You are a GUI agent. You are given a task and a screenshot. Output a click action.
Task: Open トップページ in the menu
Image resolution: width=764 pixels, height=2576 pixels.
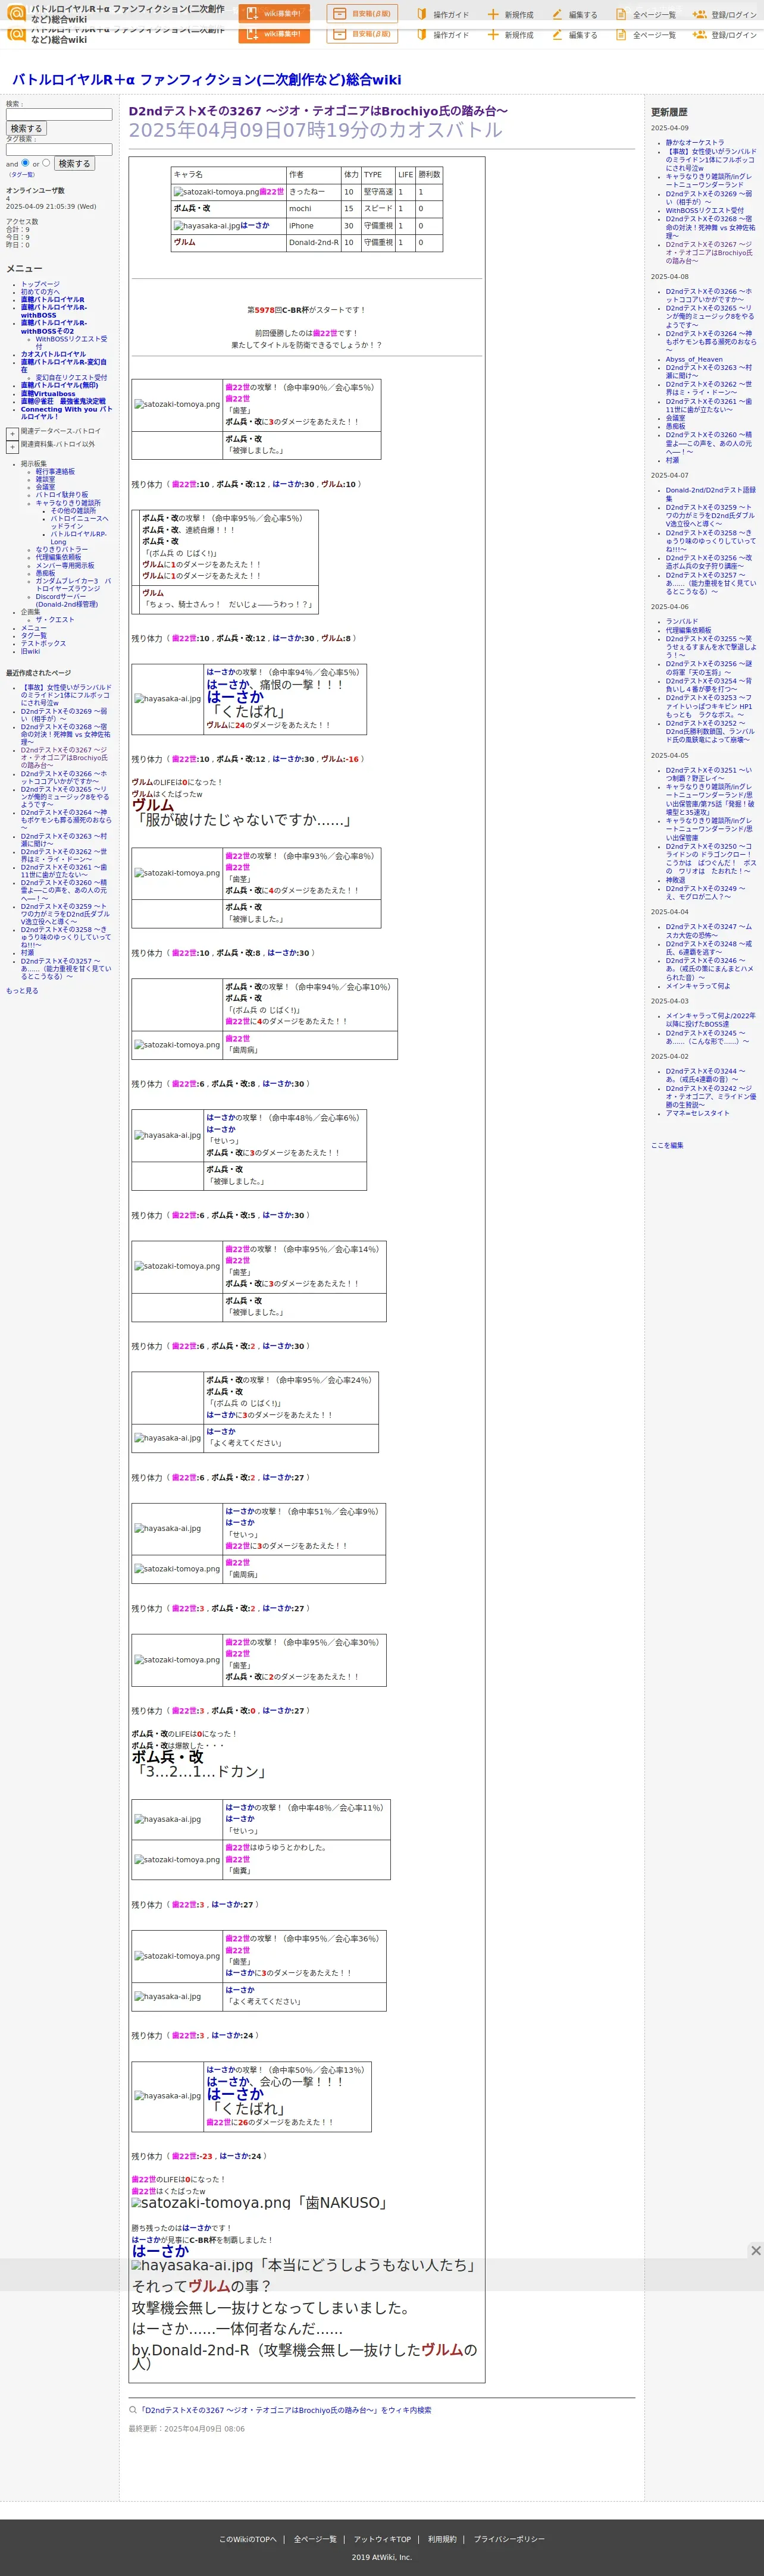tap(40, 284)
